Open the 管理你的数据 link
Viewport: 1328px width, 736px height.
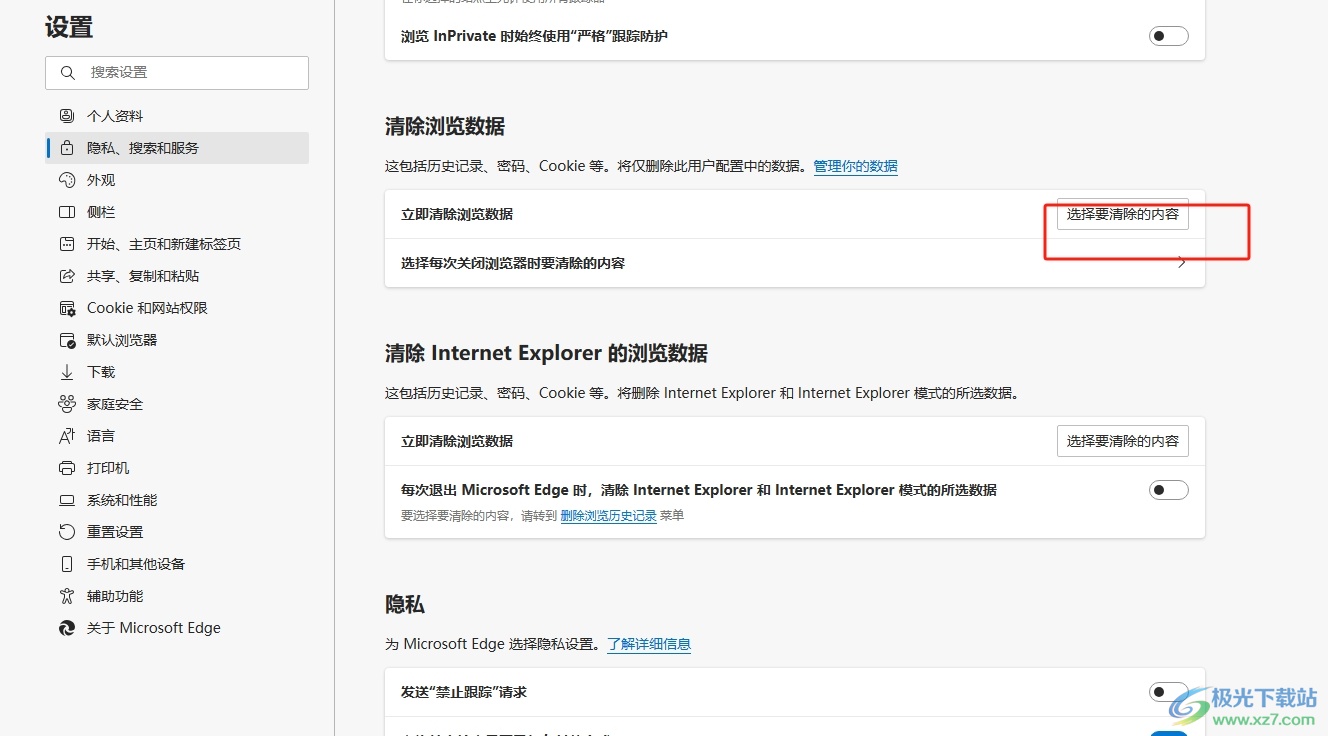(855, 166)
